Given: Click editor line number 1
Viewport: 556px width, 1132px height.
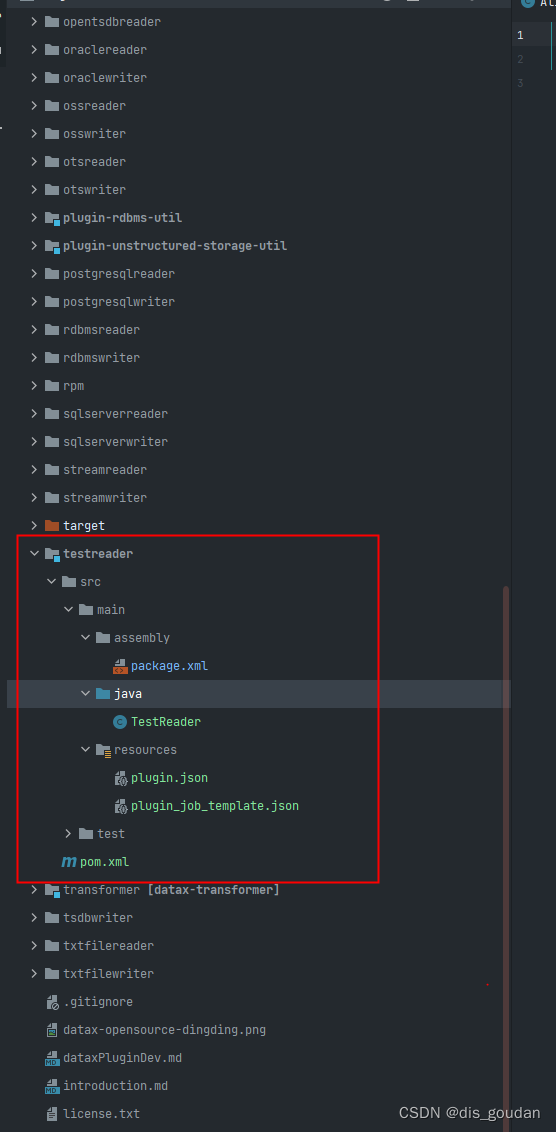Looking at the screenshot, I should [521, 35].
